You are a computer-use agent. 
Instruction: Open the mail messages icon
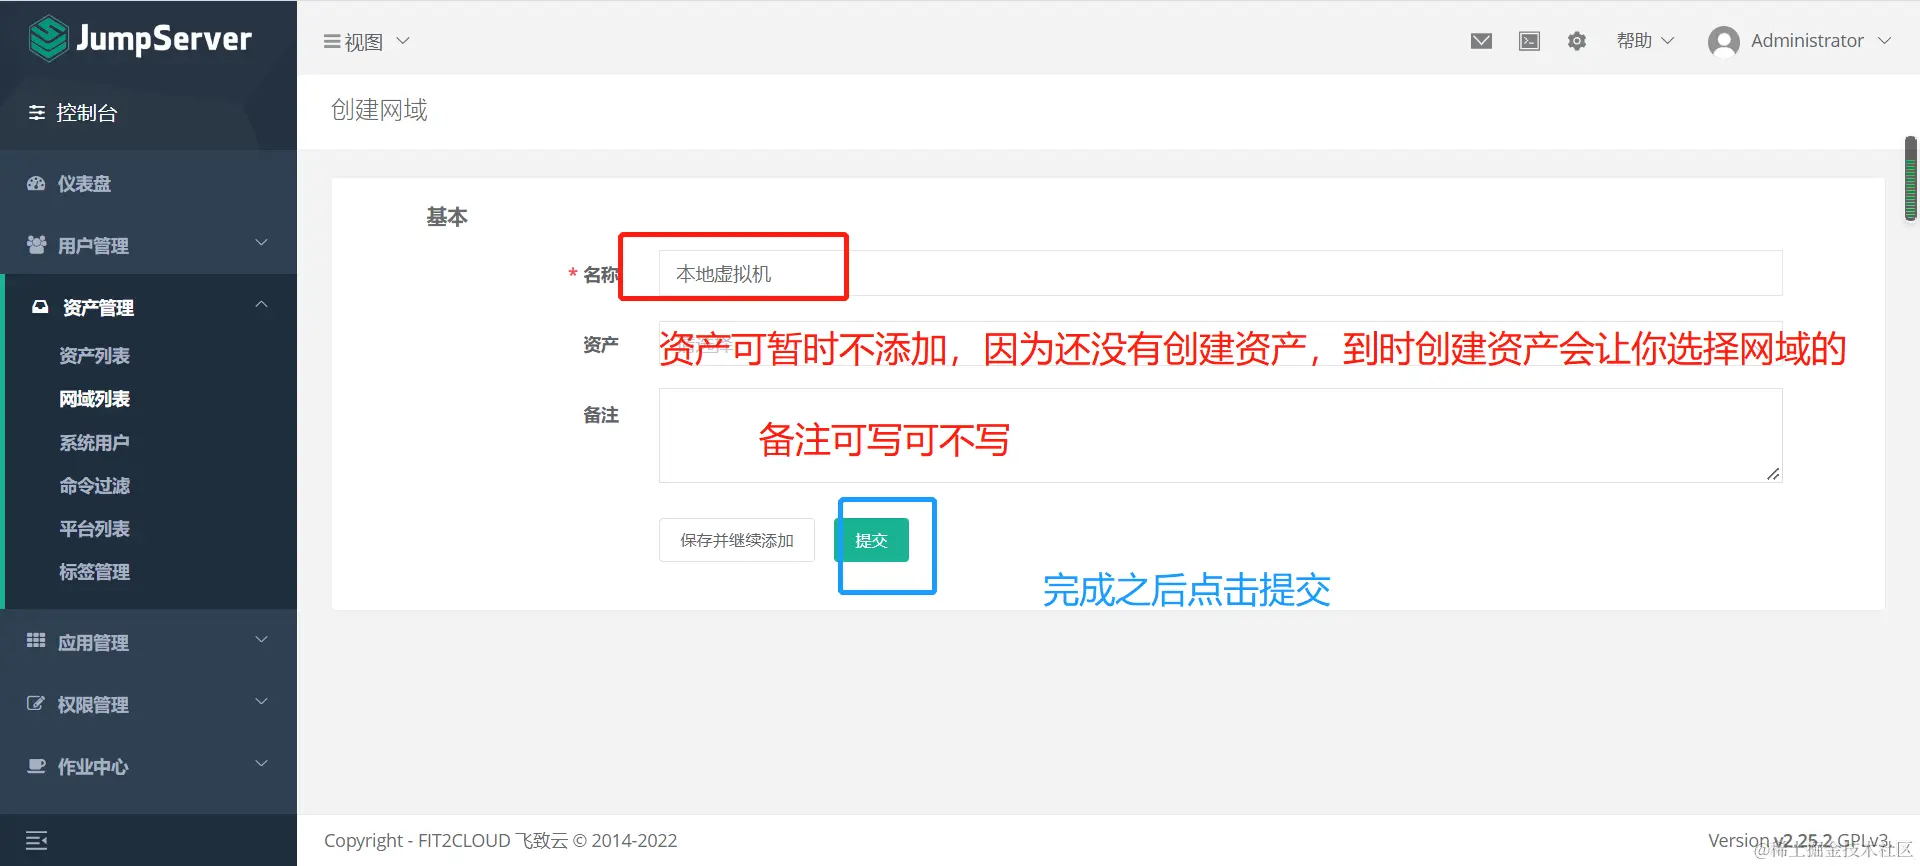click(1481, 41)
